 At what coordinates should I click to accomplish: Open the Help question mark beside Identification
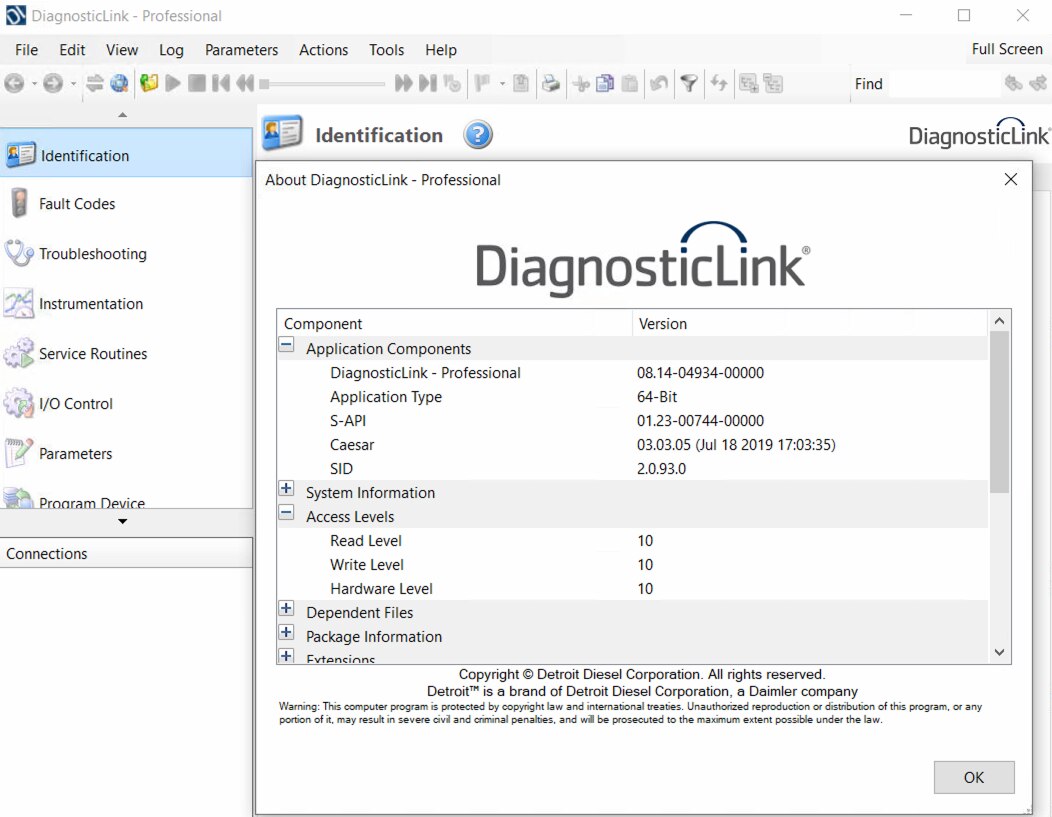click(x=477, y=134)
